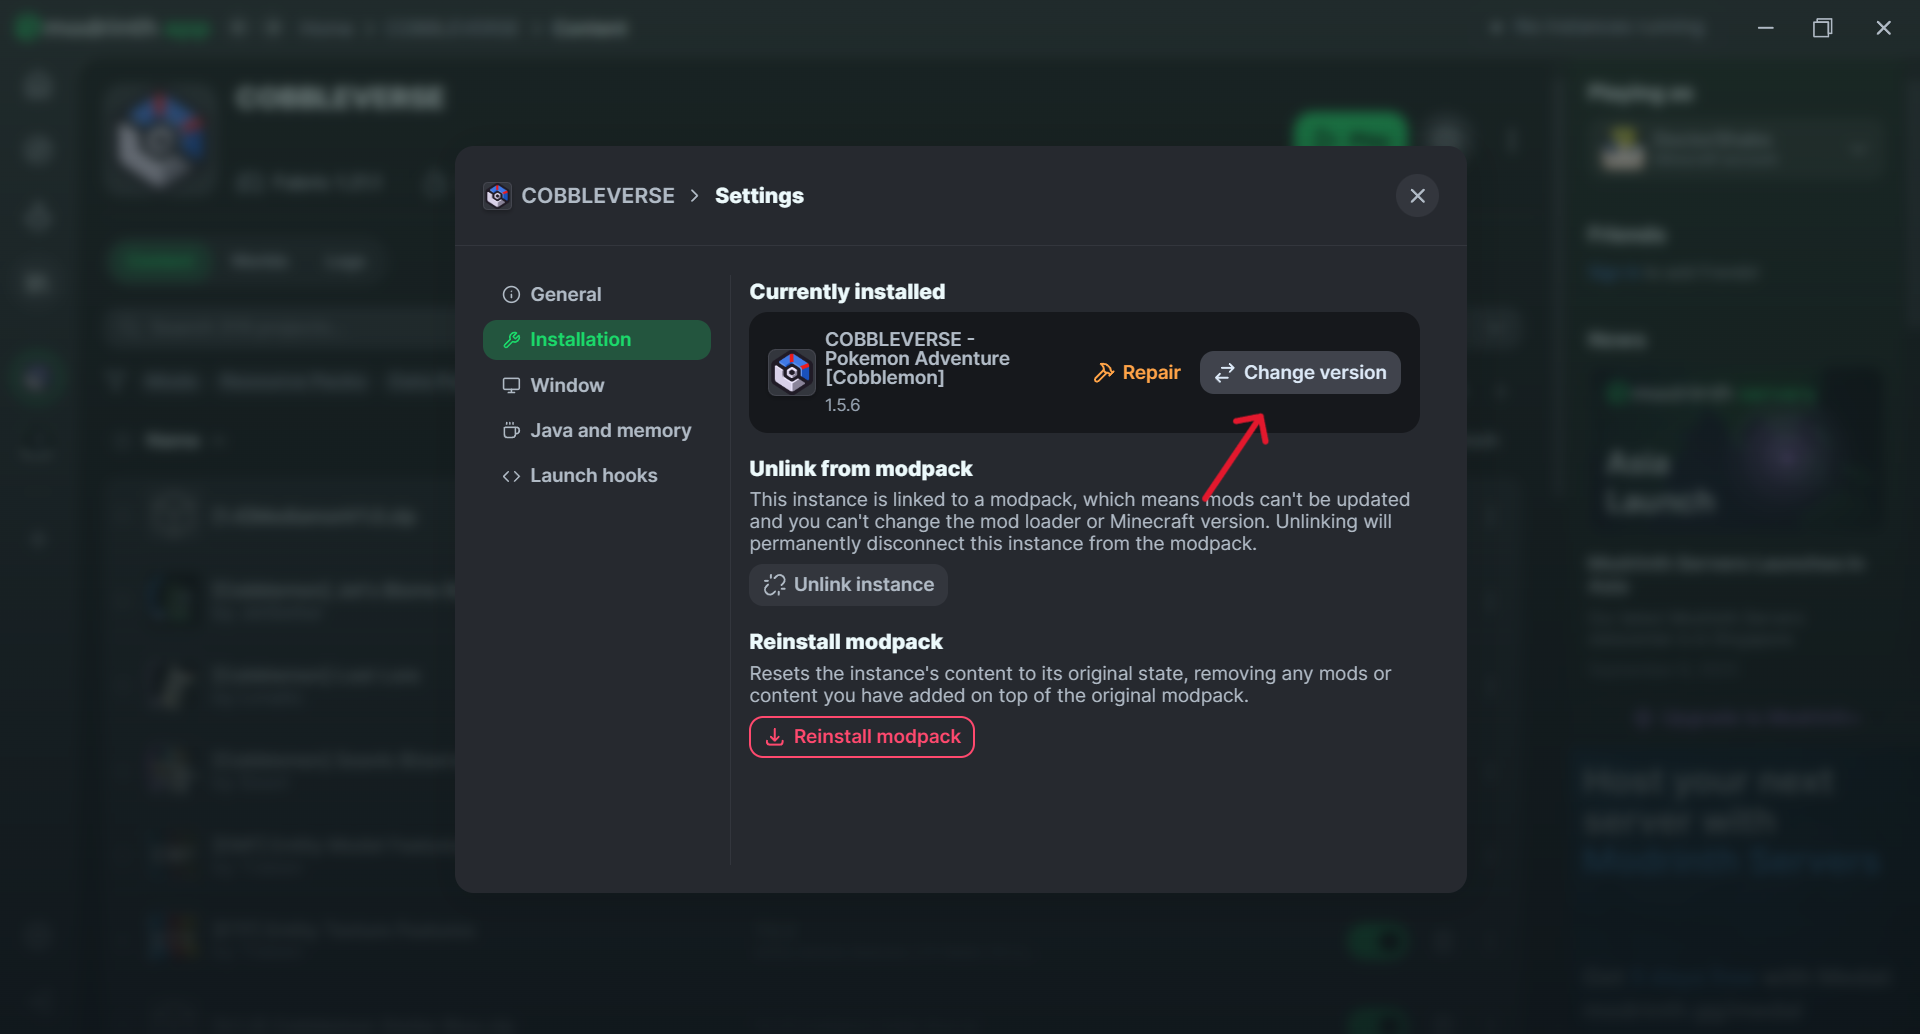
Task: Switch to the Window settings section
Action: tap(566, 386)
